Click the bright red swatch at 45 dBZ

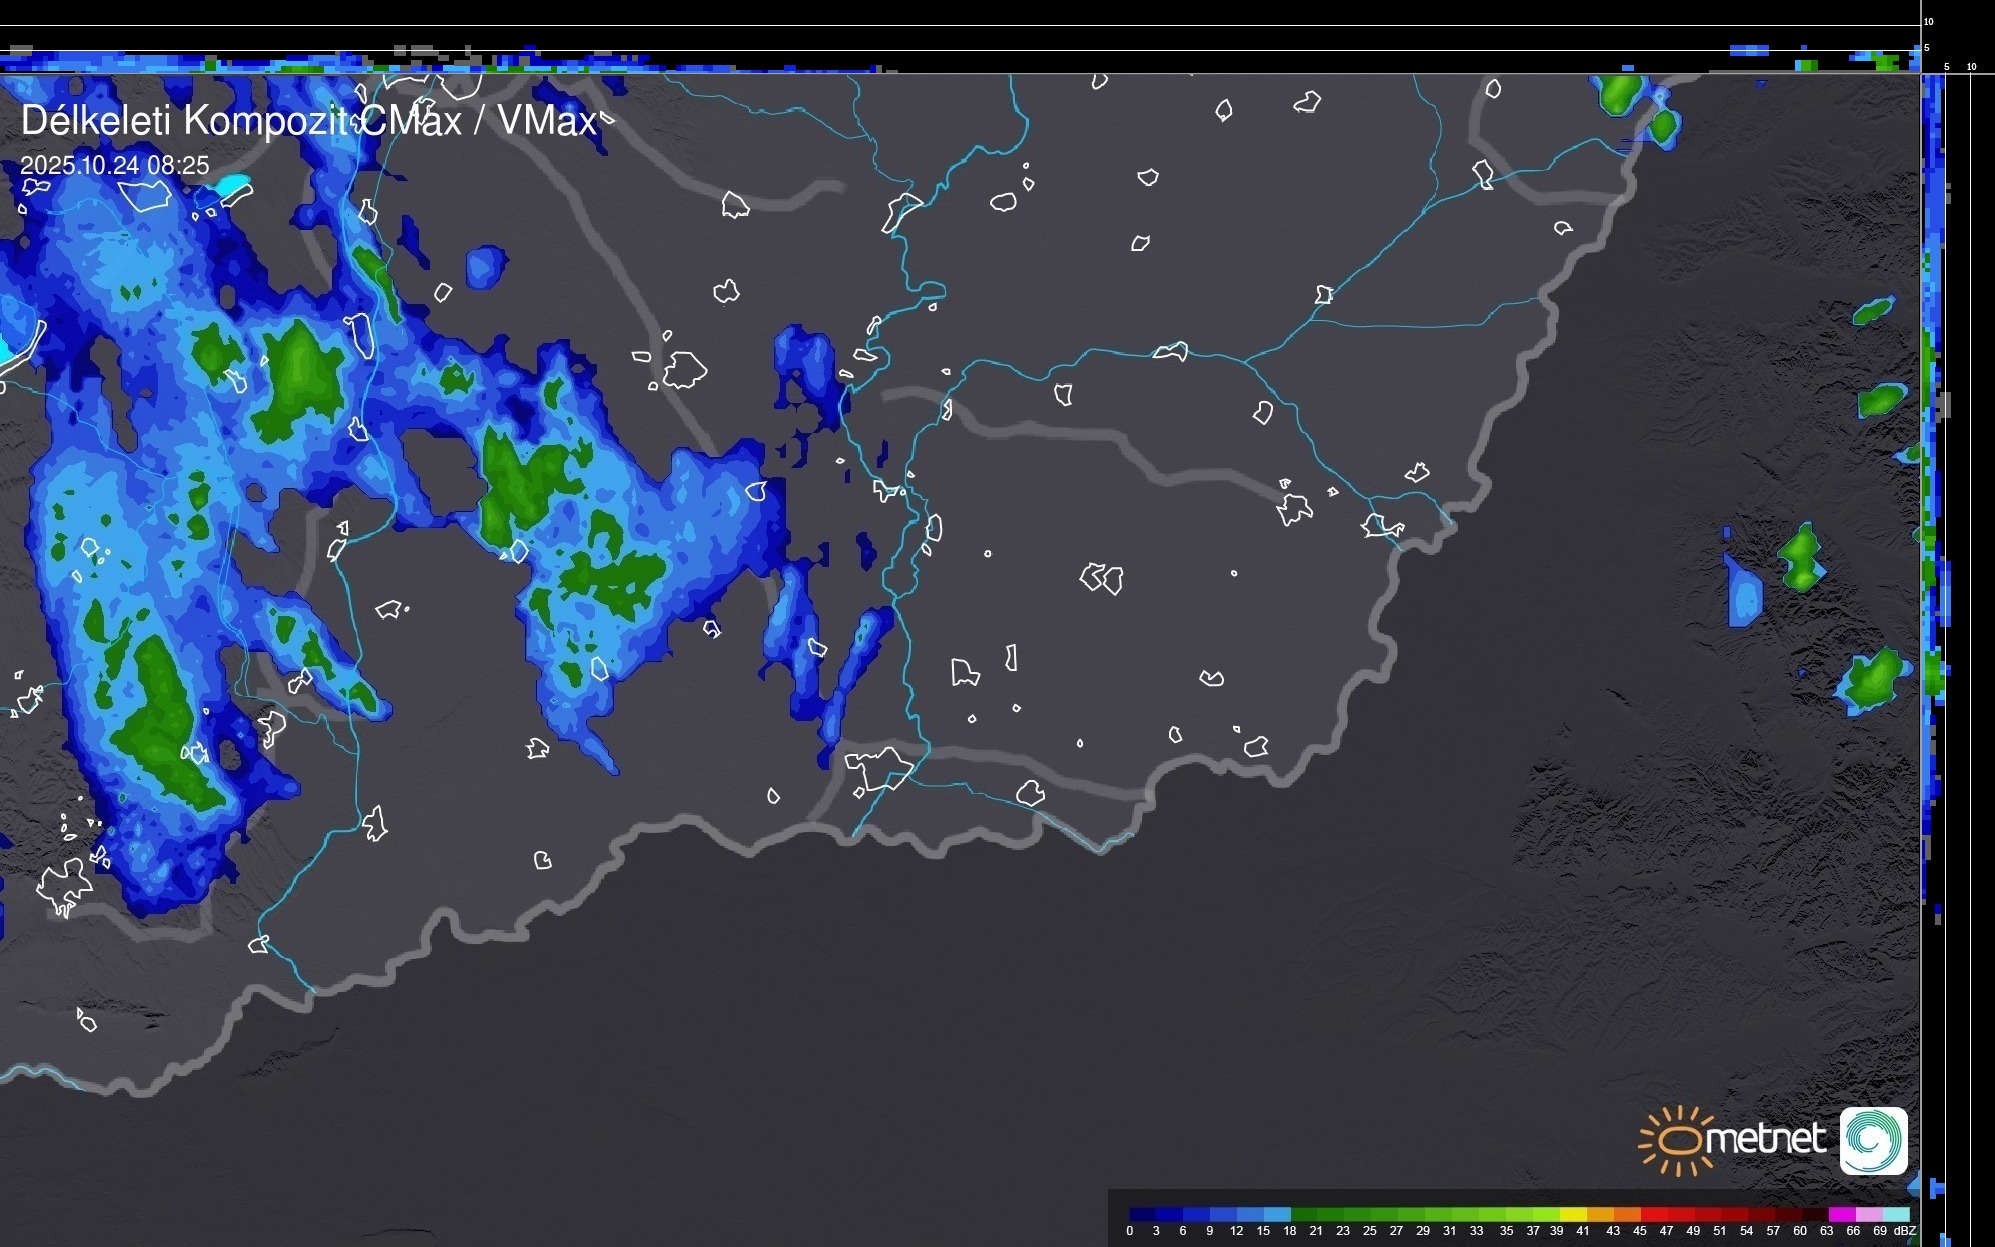point(1653,1214)
